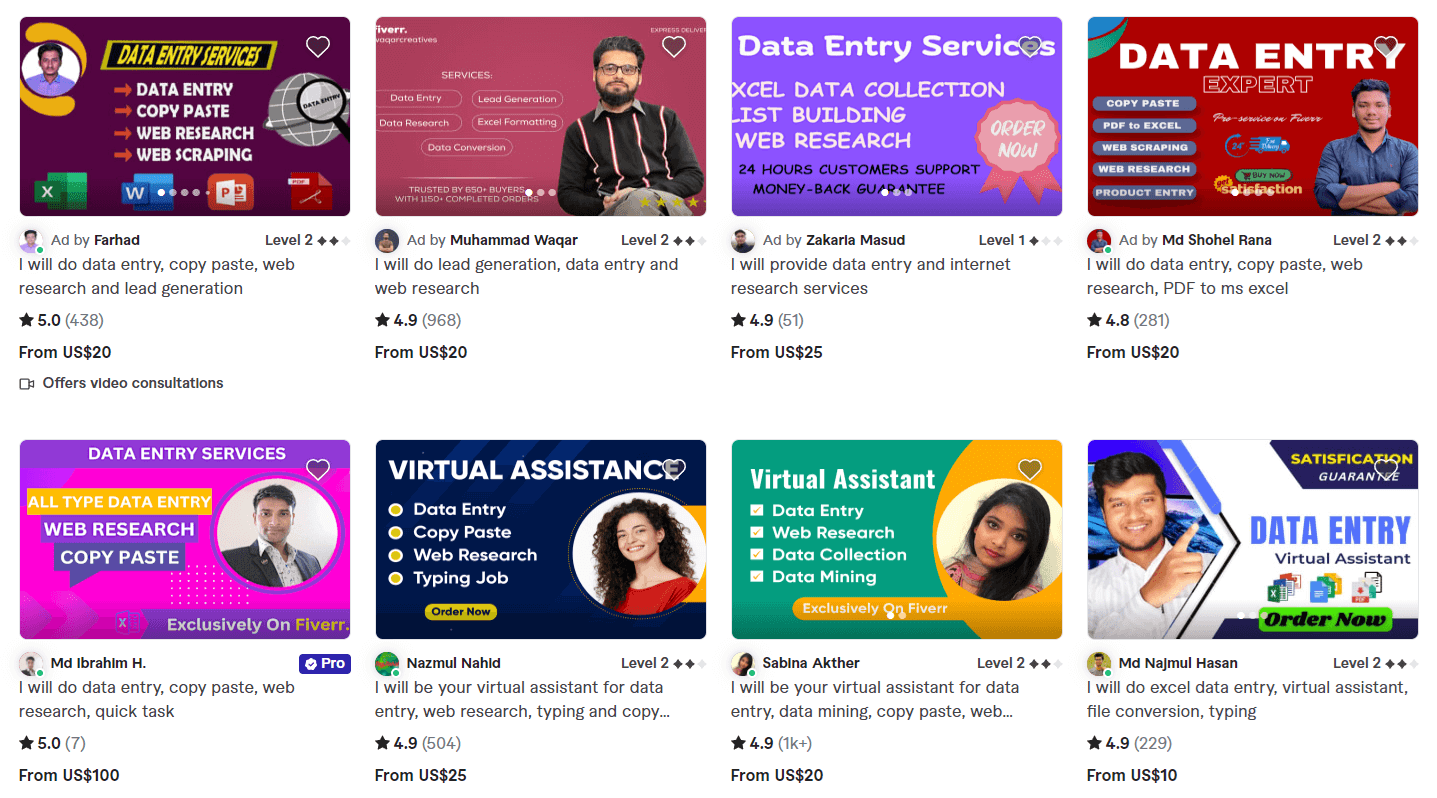
Task: Favorite Md Najmul Hasan's gig via heart icon
Action: pos(1386,469)
